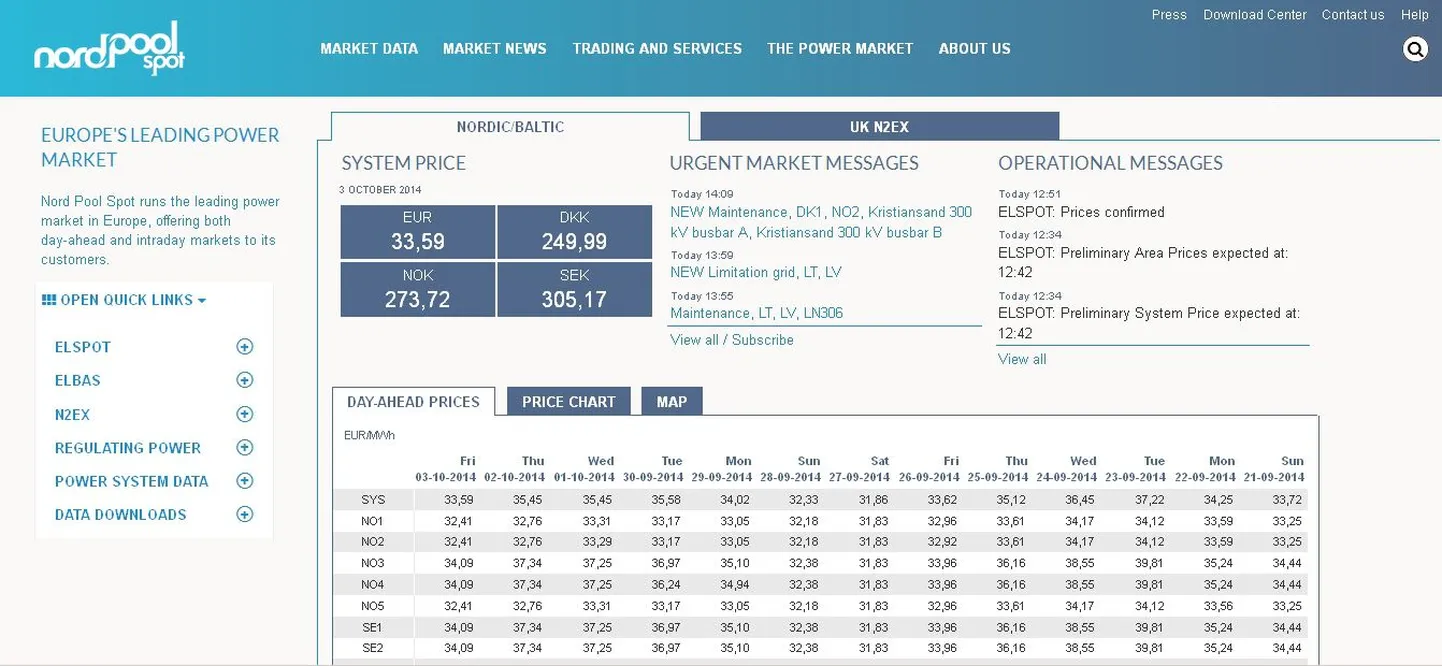This screenshot has width=1442, height=666.
Task: Collapse the Open Quick Links dropdown arrow
Action: pos(202,301)
